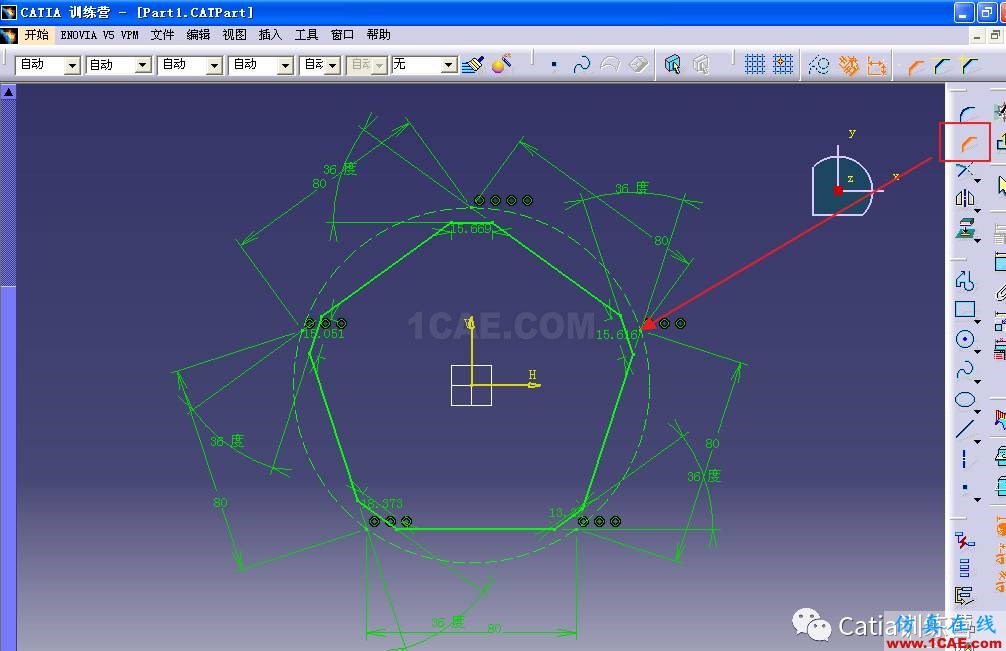
Task: Select the 15.616 dimension value
Action: point(618,335)
